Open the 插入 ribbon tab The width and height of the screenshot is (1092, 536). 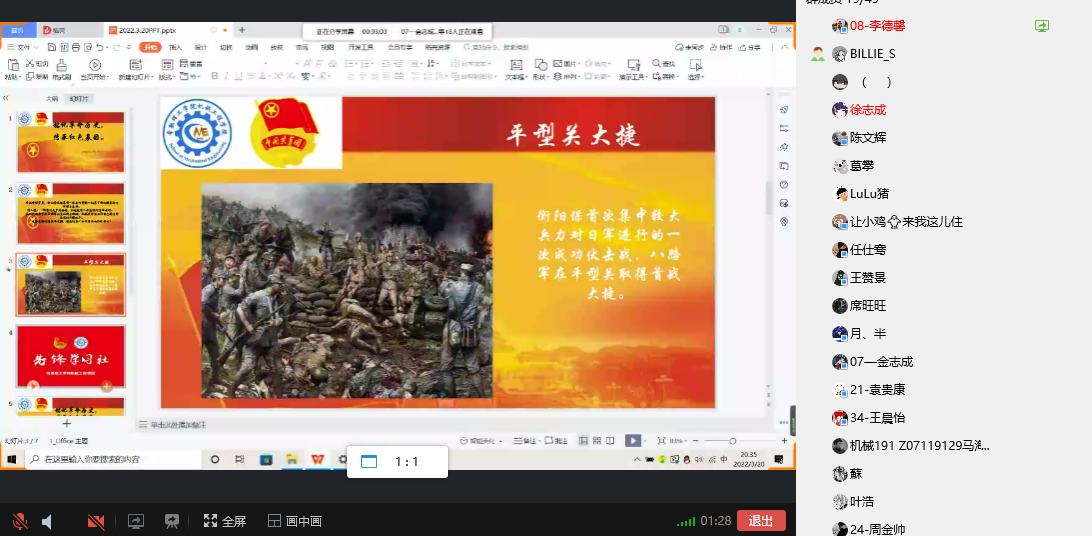[x=176, y=47]
